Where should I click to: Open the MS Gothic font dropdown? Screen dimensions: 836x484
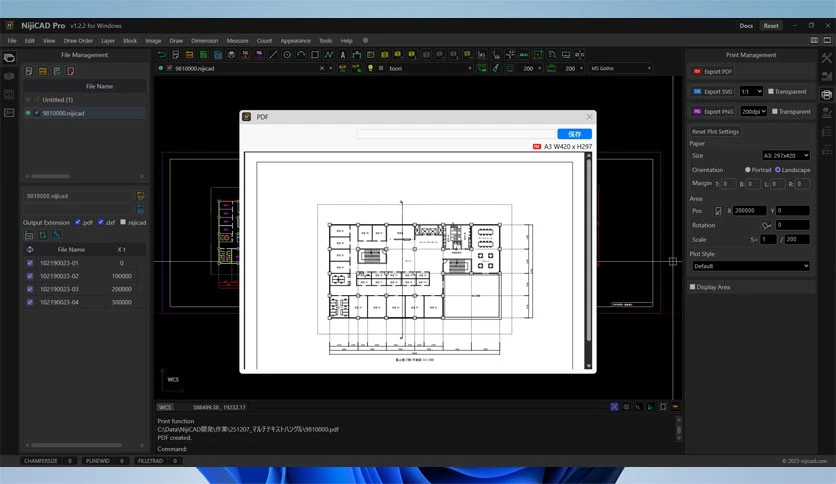coord(621,68)
